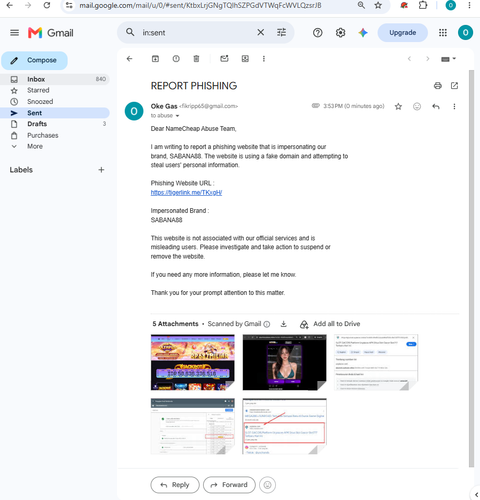Open Gmail settings gear
480x500 pixels.
click(x=340, y=33)
